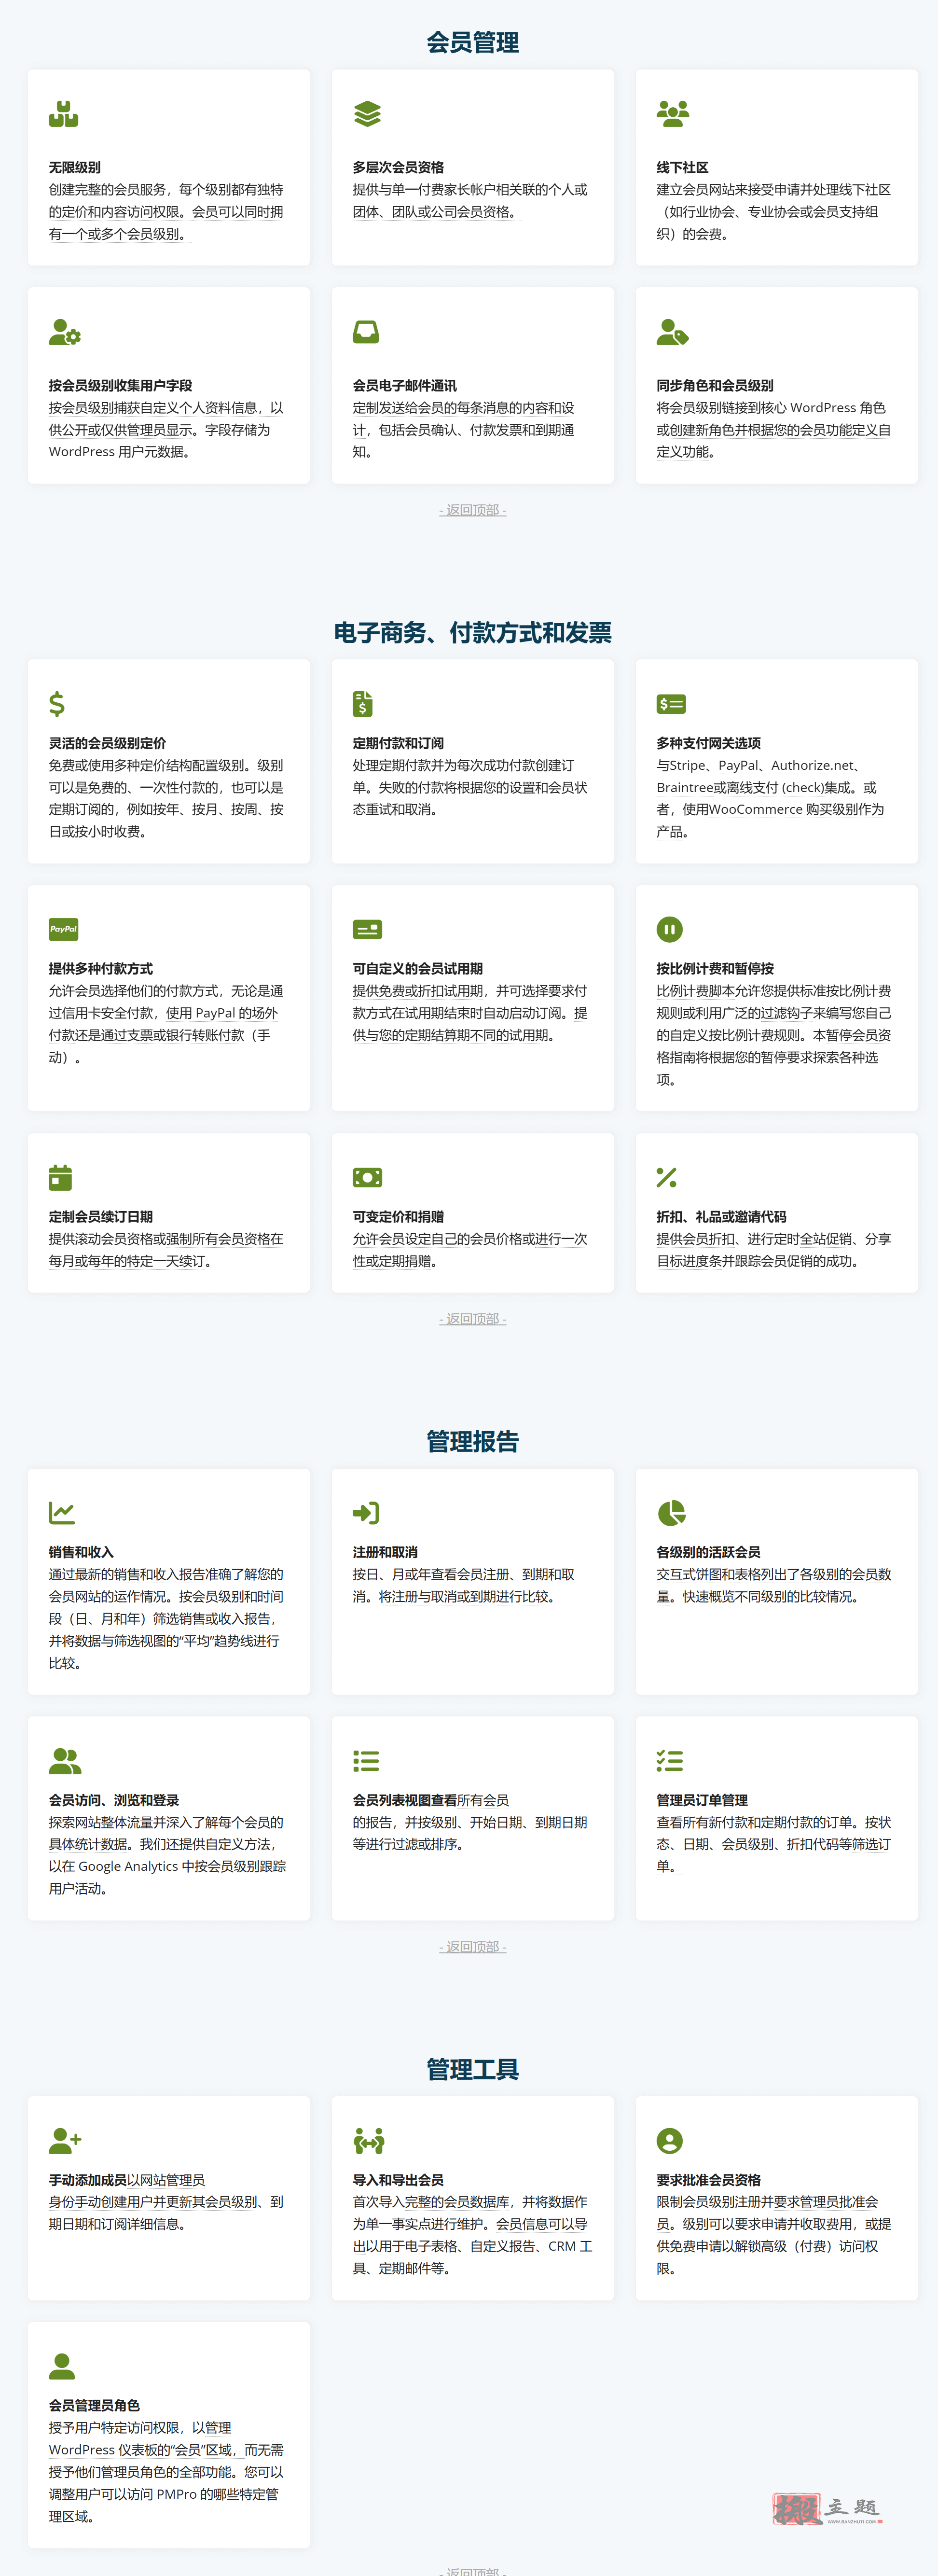Image resolution: width=938 pixels, height=2576 pixels.
Task: Click the 可自定义的会员试用期 card title
Action: (x=418, y=968)
